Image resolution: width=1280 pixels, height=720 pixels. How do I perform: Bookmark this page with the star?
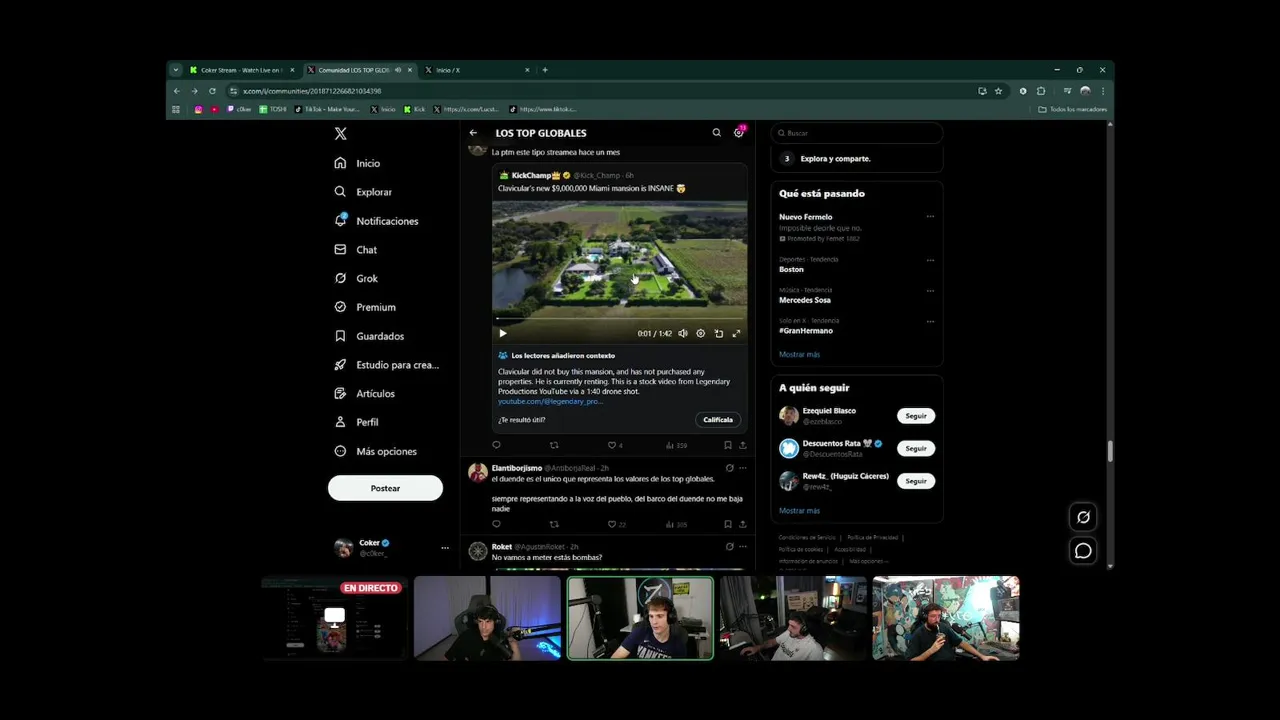[x=998, y=91]
